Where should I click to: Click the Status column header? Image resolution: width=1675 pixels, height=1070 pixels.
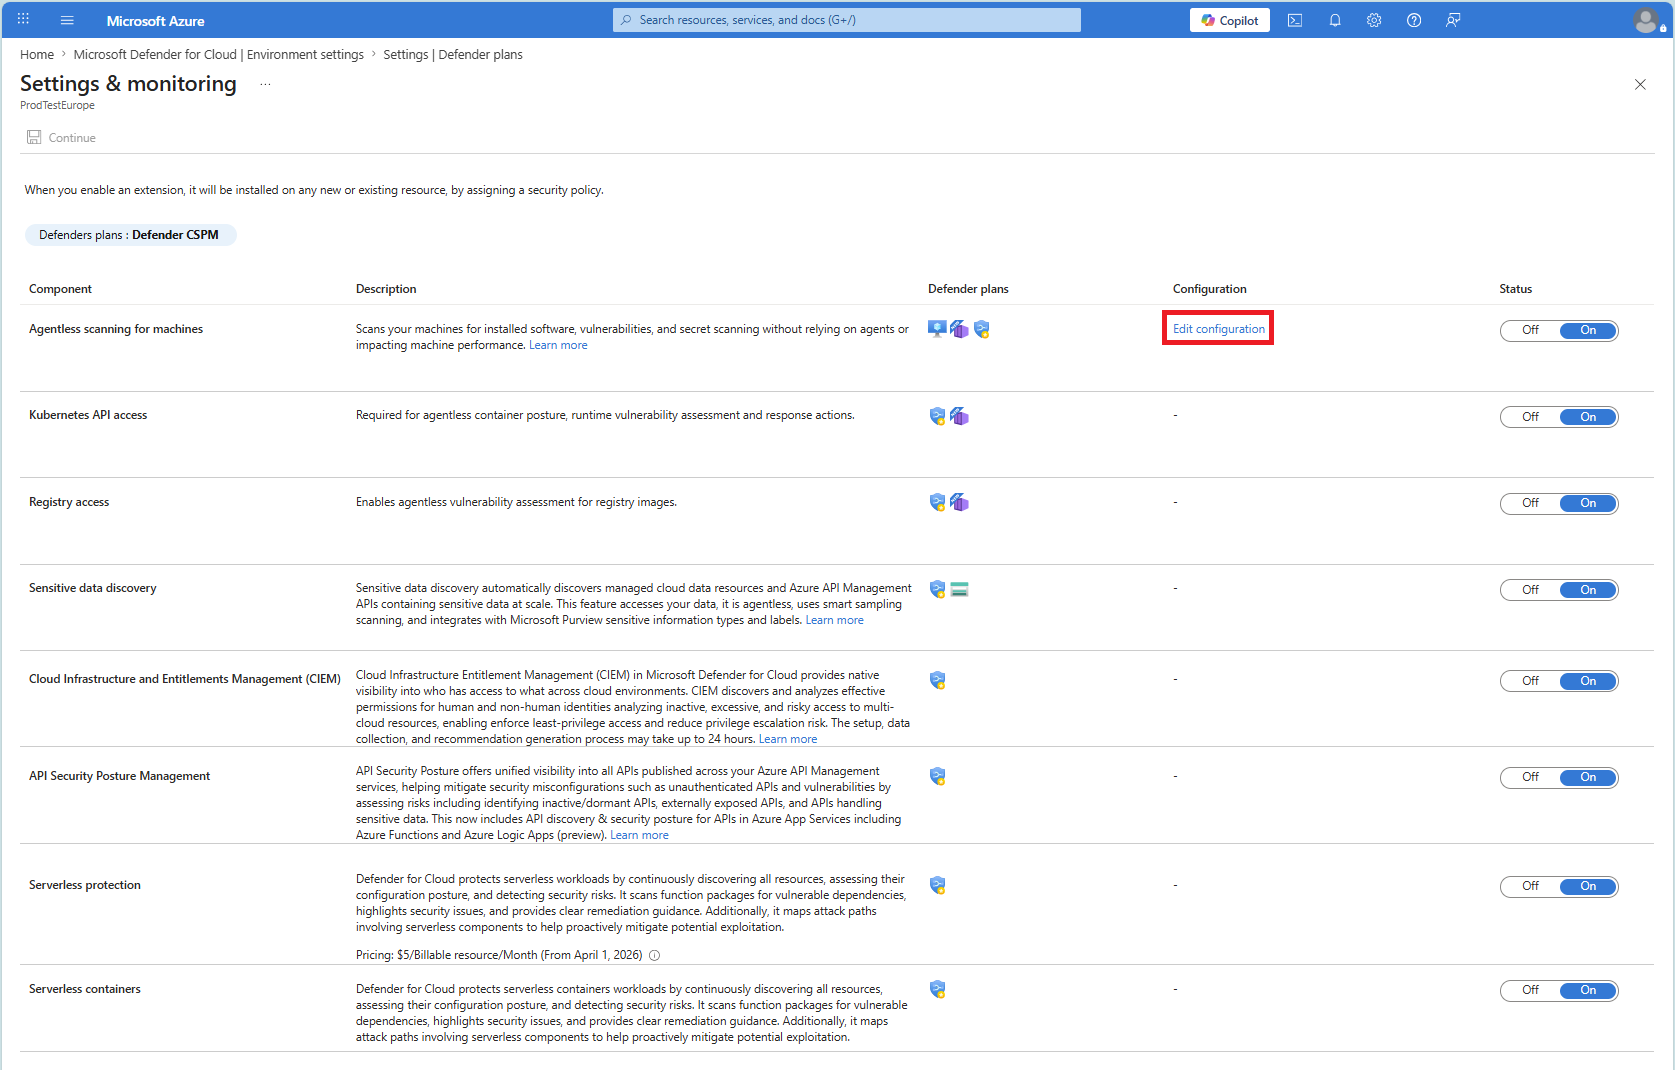[x=1516, y=289]
